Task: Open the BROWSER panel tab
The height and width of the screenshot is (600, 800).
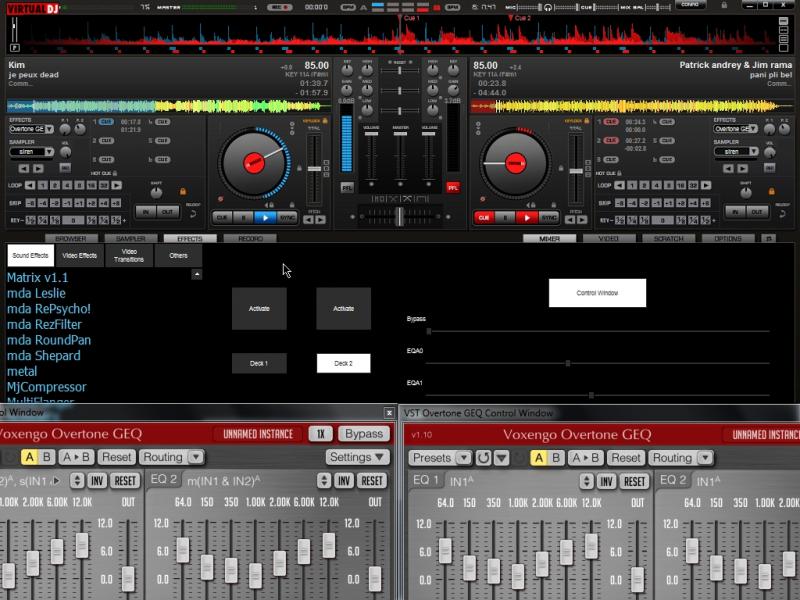Action: tap(70, 239)
